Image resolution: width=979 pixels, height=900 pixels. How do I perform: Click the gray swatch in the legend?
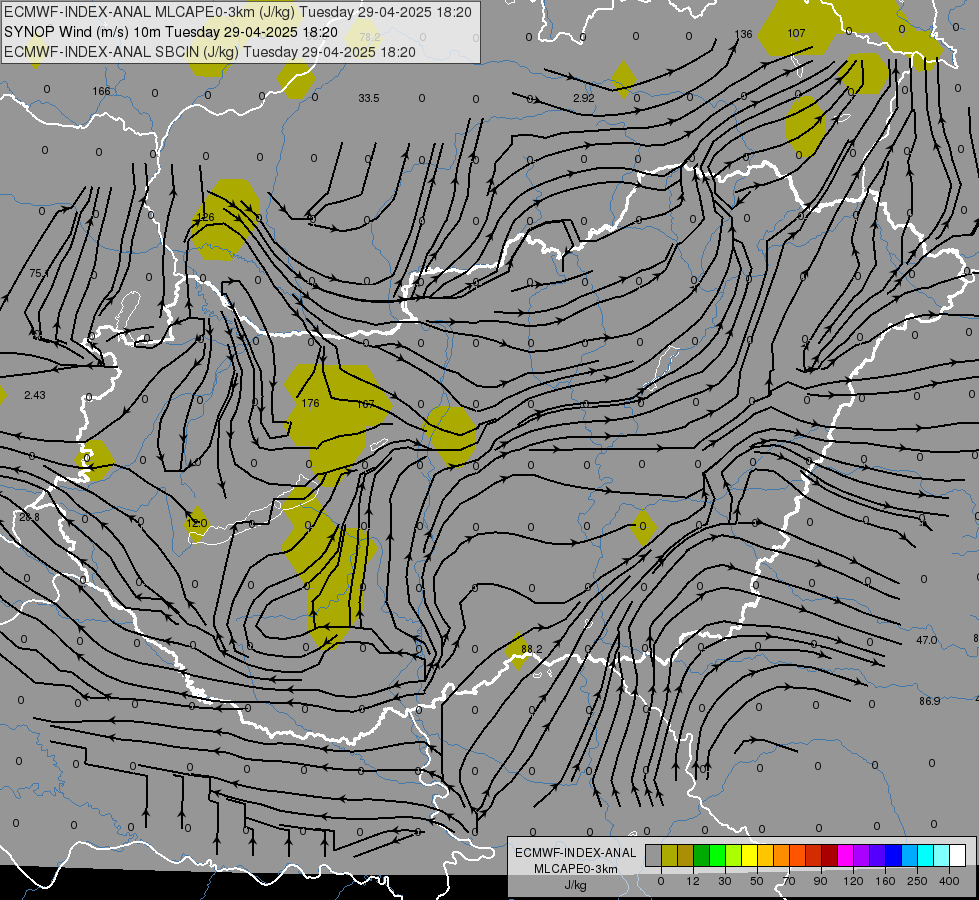[x=653, y=856]
